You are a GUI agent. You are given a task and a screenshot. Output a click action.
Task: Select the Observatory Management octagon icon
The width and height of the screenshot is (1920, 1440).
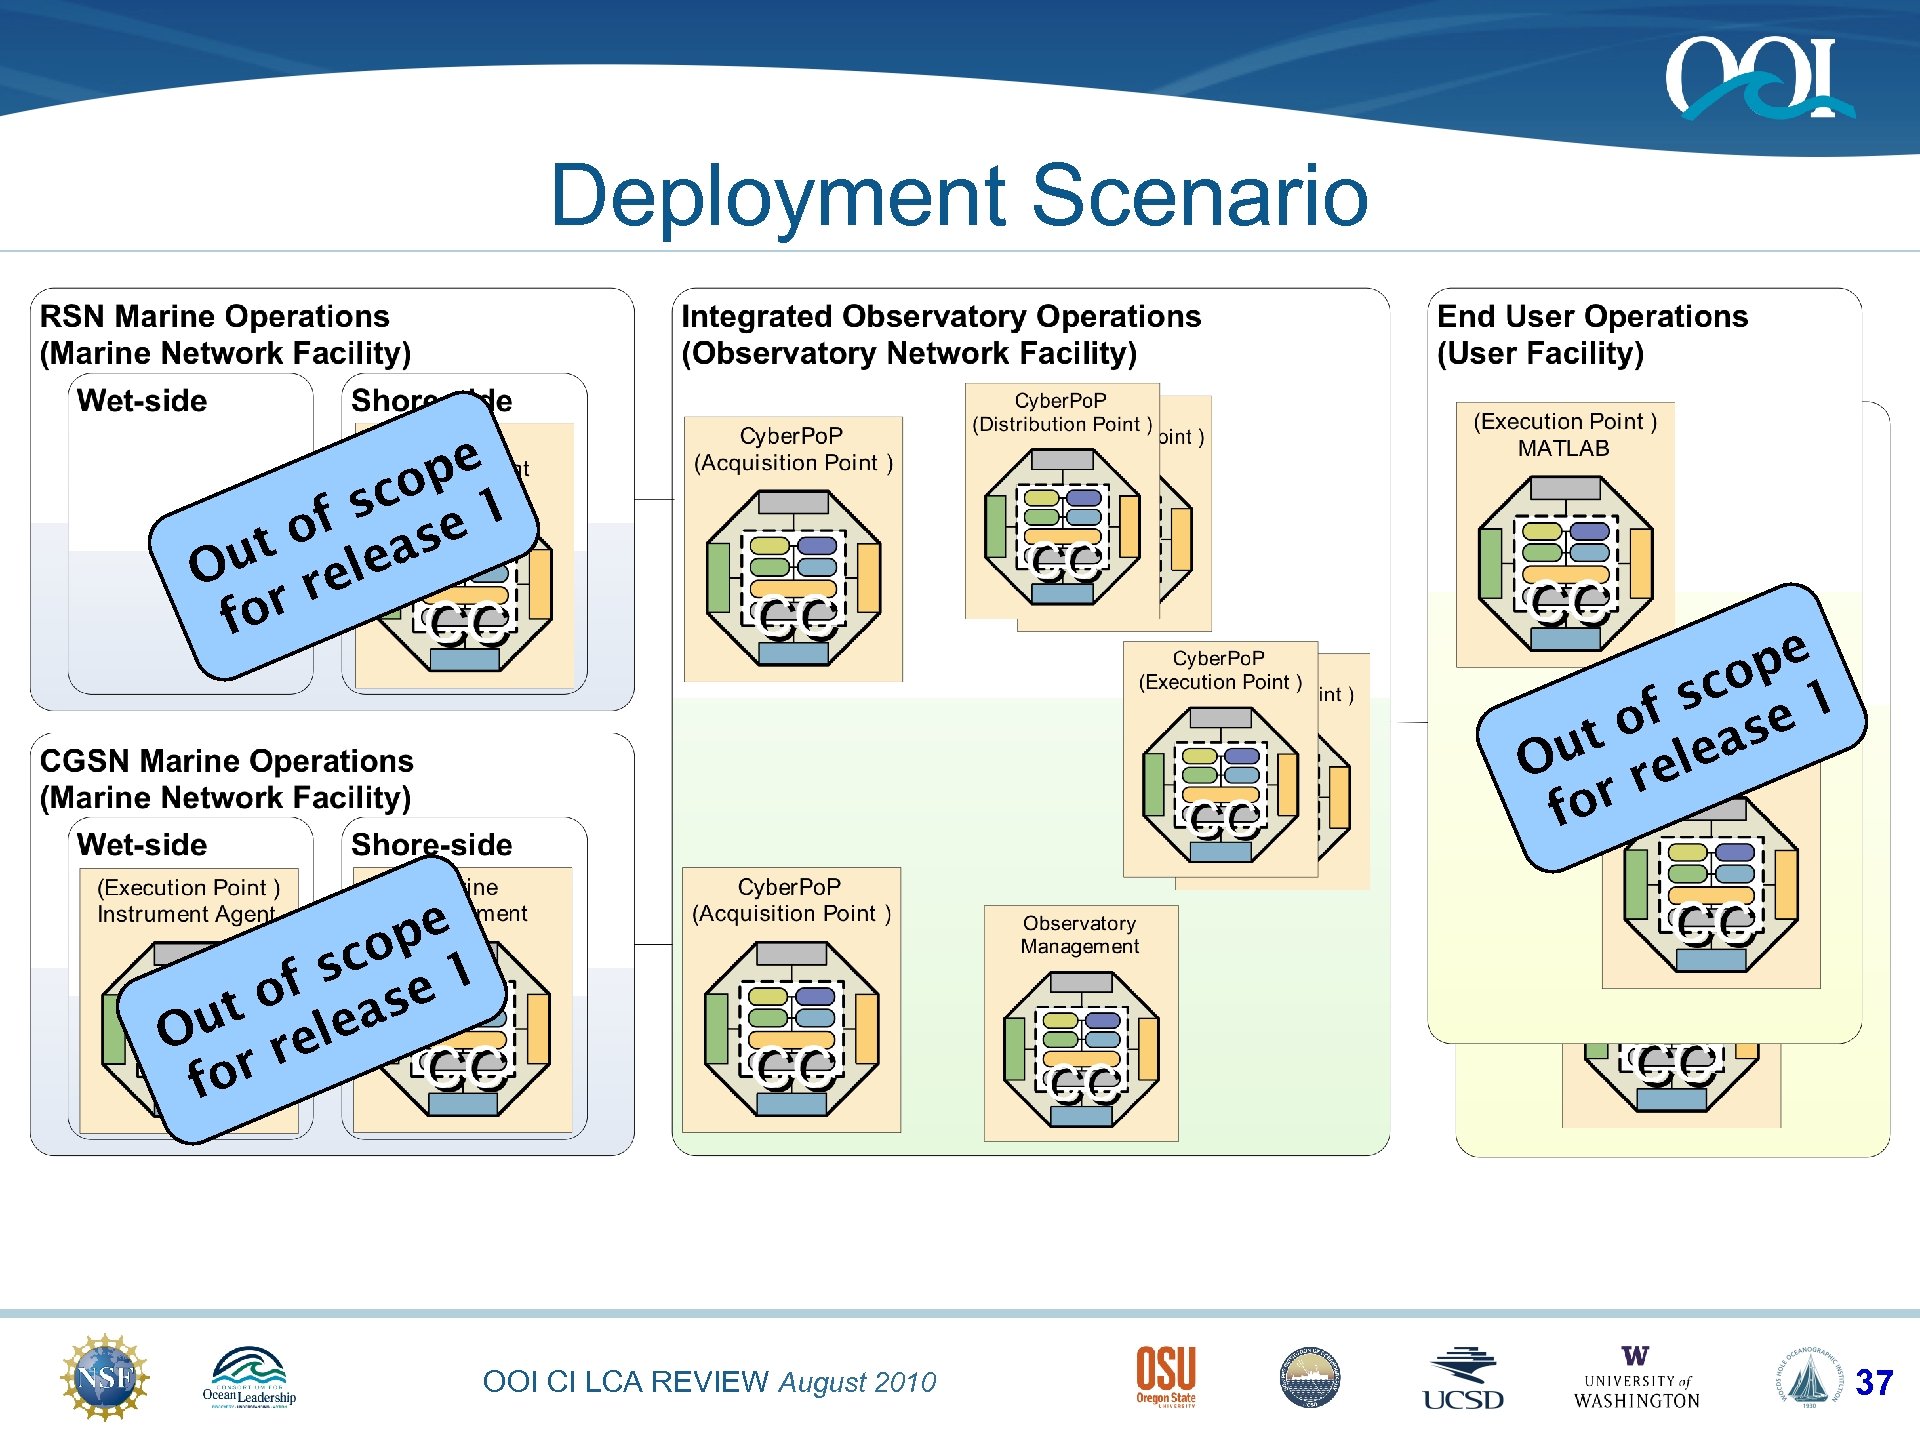(1081, 1049)
